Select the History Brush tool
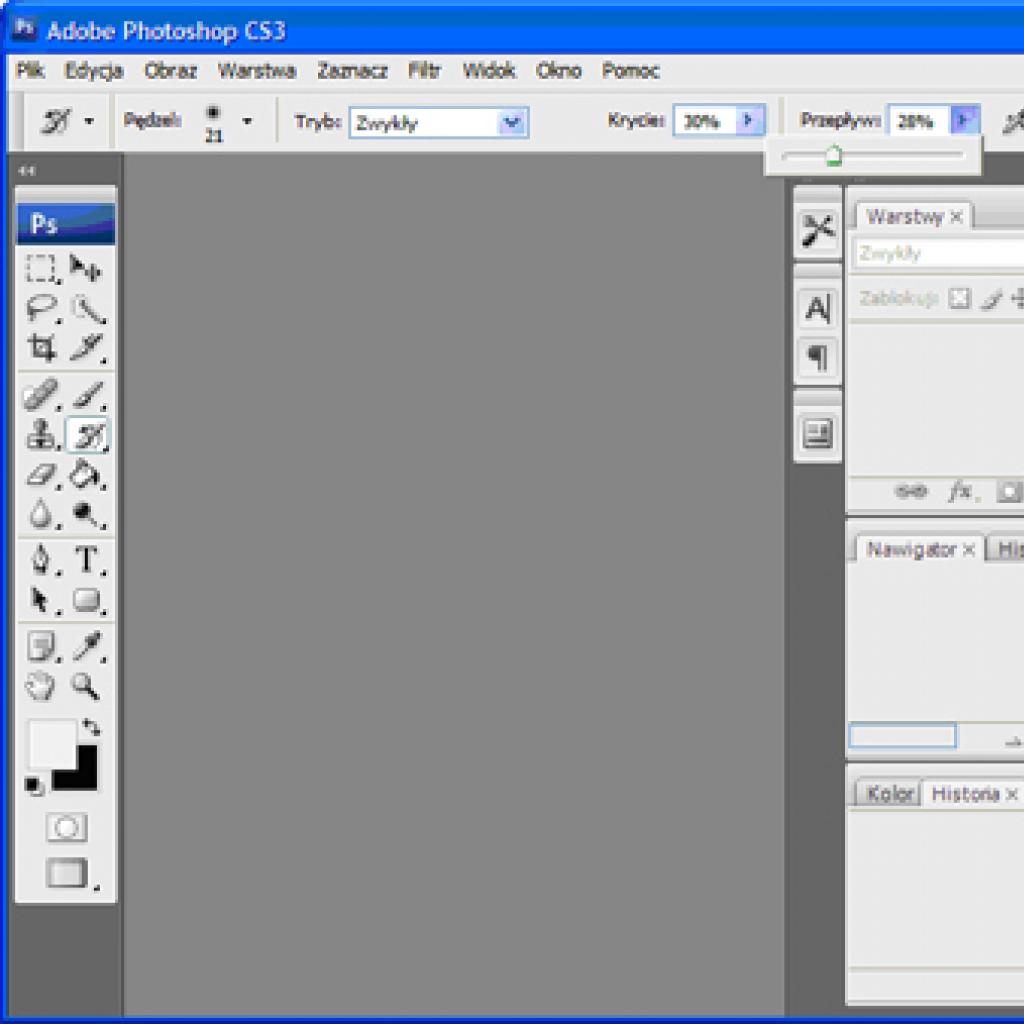The image size is (1024, 1024). click(88, 436)
